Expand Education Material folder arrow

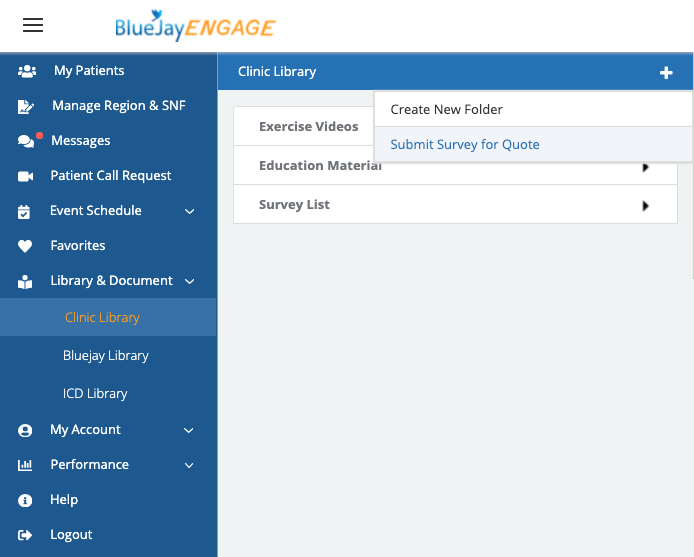point(645,167)
